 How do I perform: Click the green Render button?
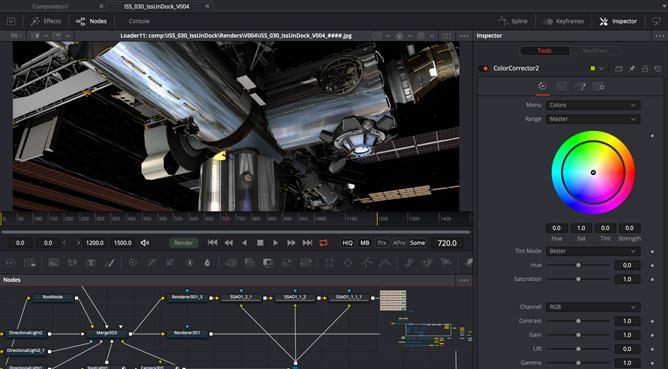[184, 243]
